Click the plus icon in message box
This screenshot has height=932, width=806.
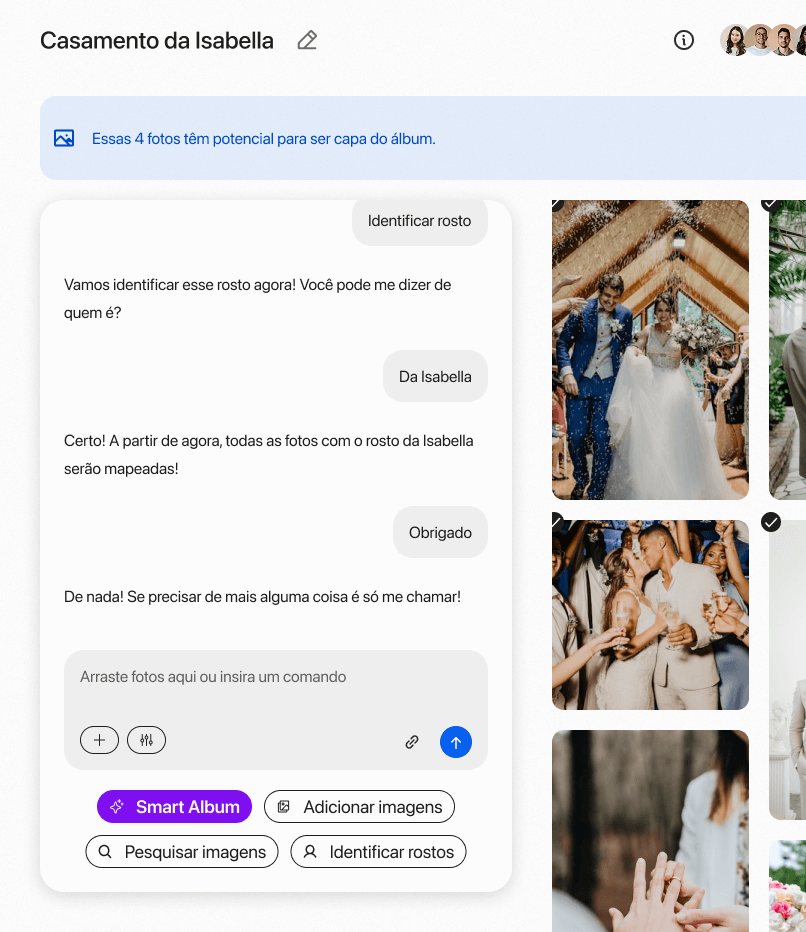click(x=99, y=740)
